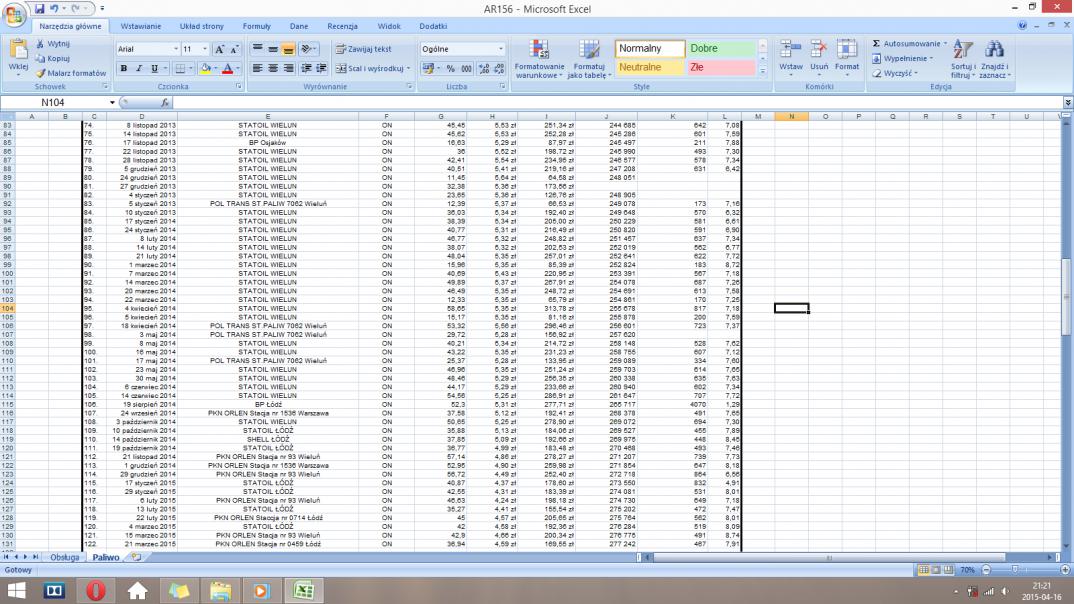This screenshot has width=1074, height=604.
Task: Toggle Zawijaj tekst wrap text
Action: (x=363, y=49)
